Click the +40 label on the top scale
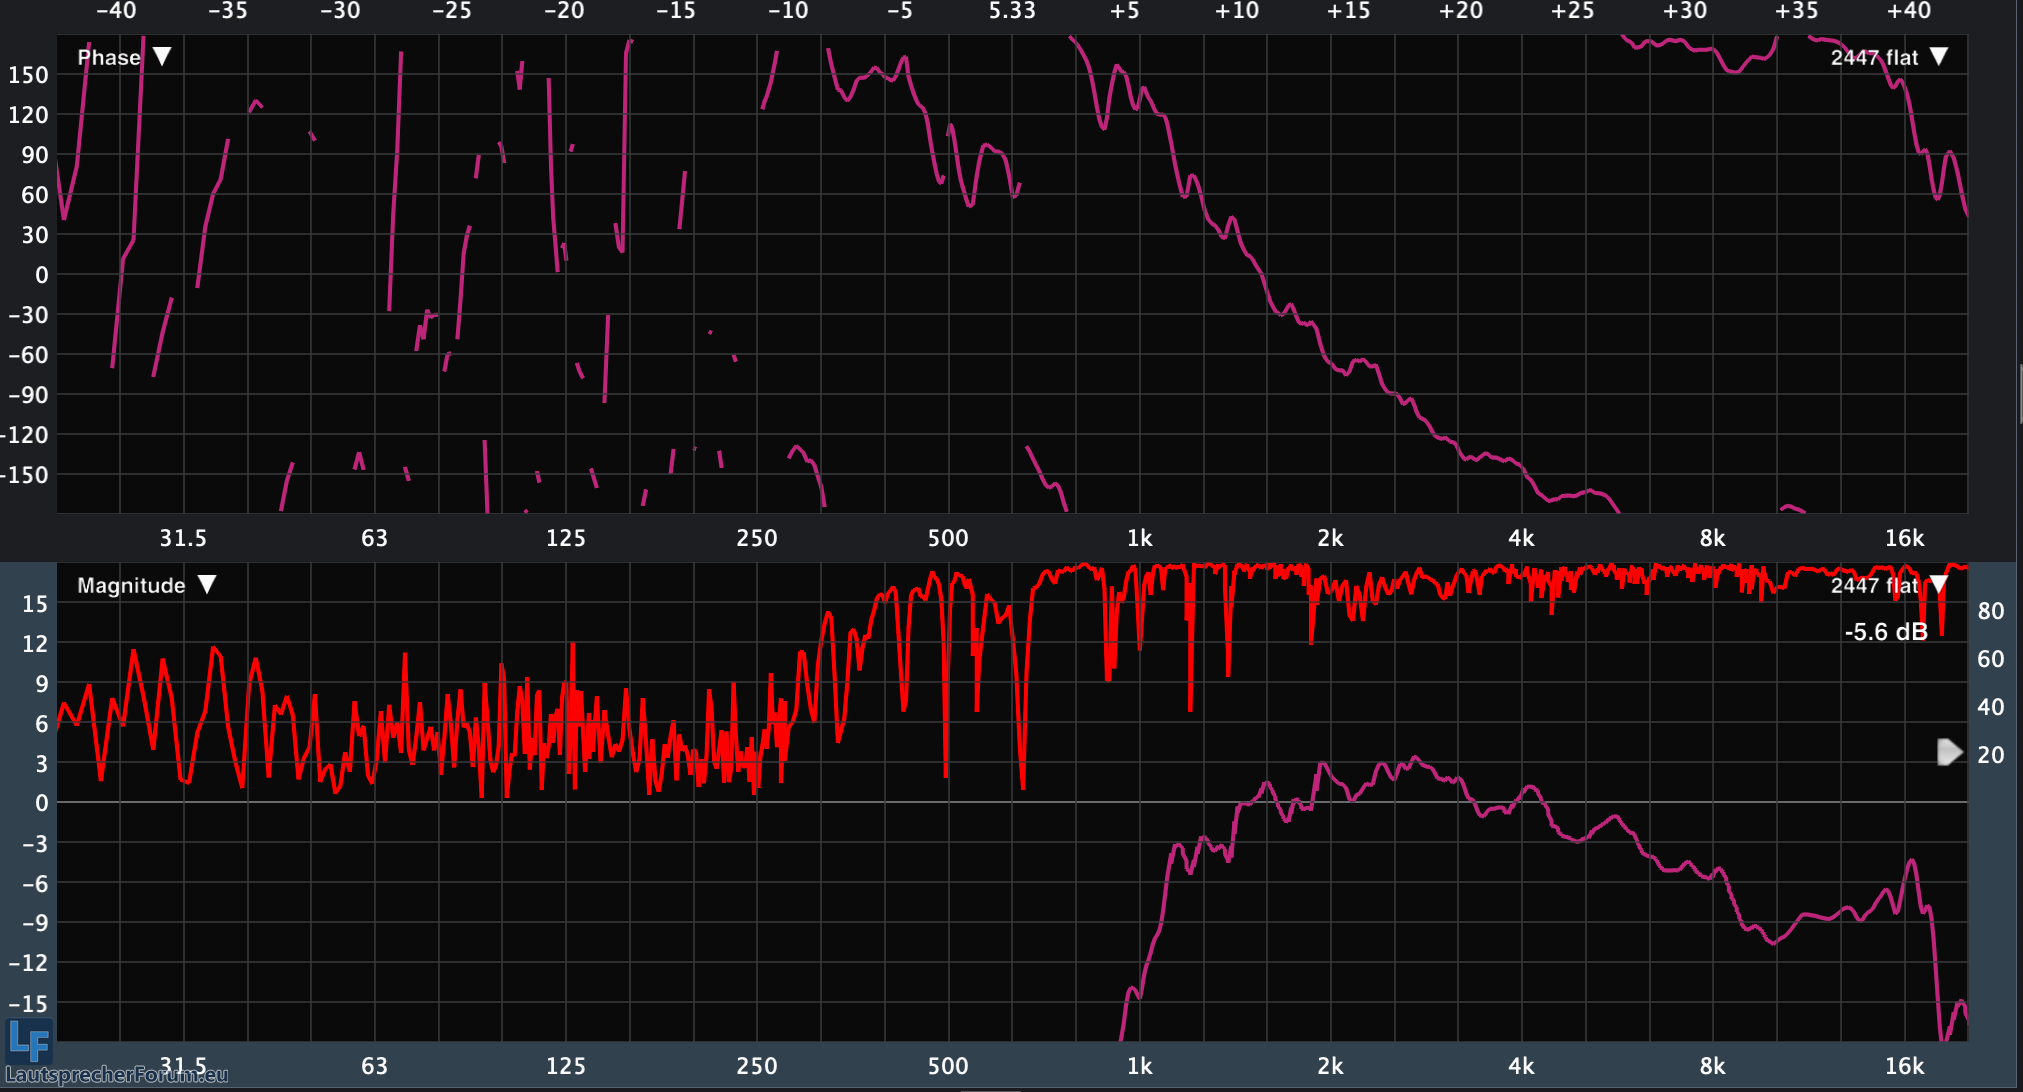This screenshot has height=1092, width=2023. pos(1908,11)
